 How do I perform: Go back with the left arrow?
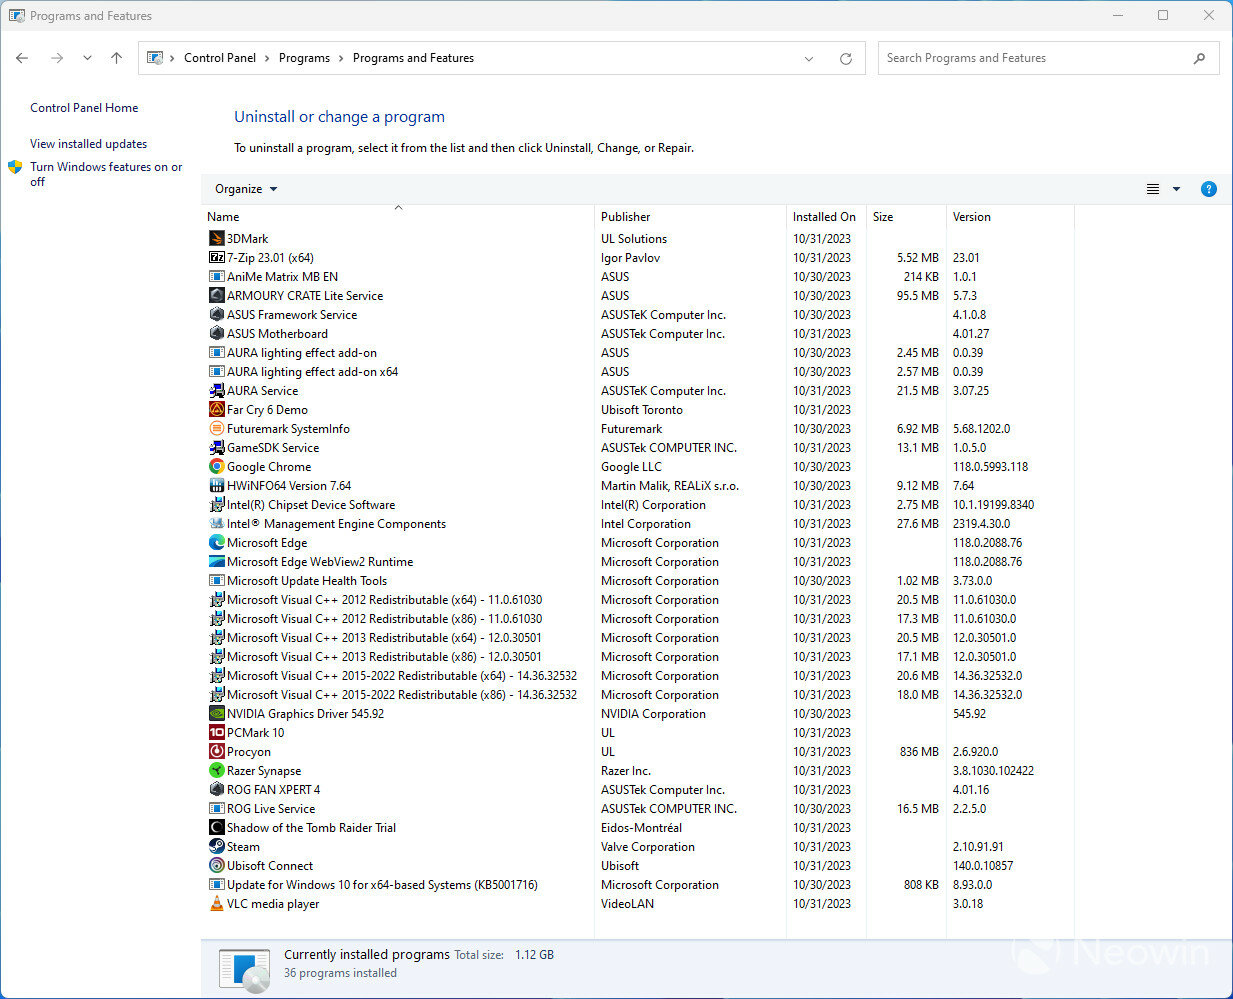coord(22,58)
